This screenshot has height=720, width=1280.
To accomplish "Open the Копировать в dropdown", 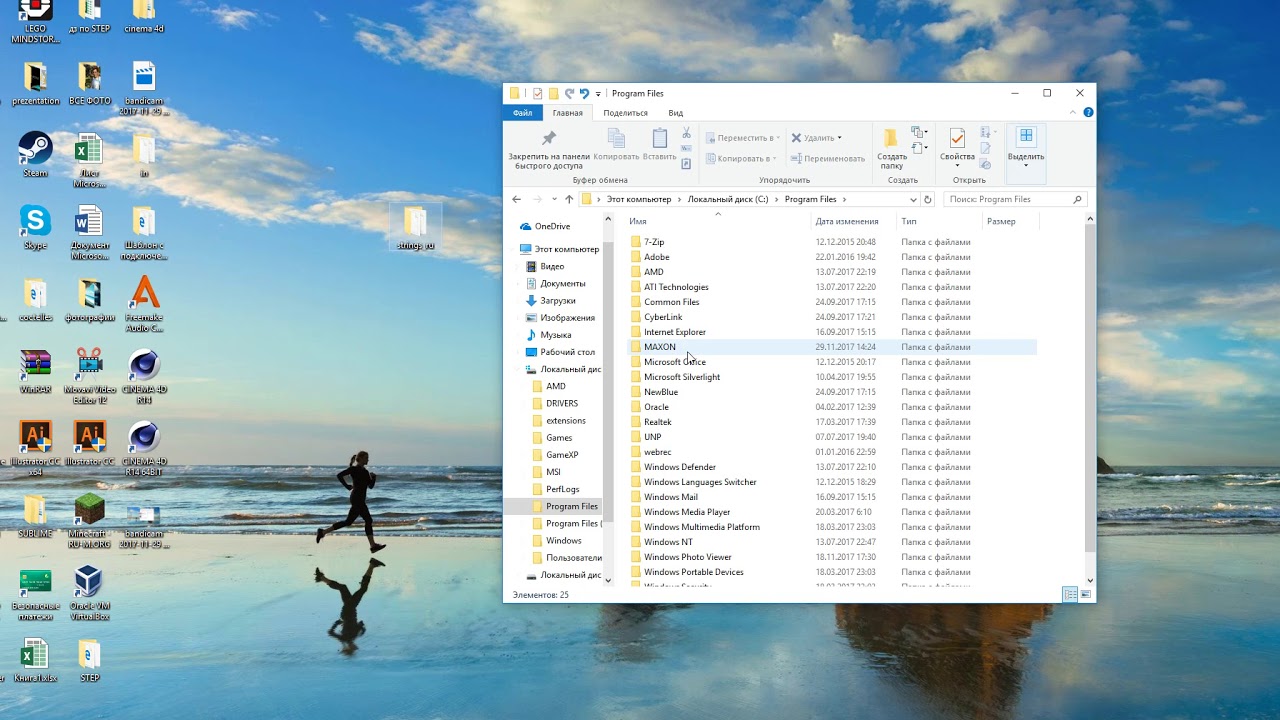I will [x=741, y=158].
